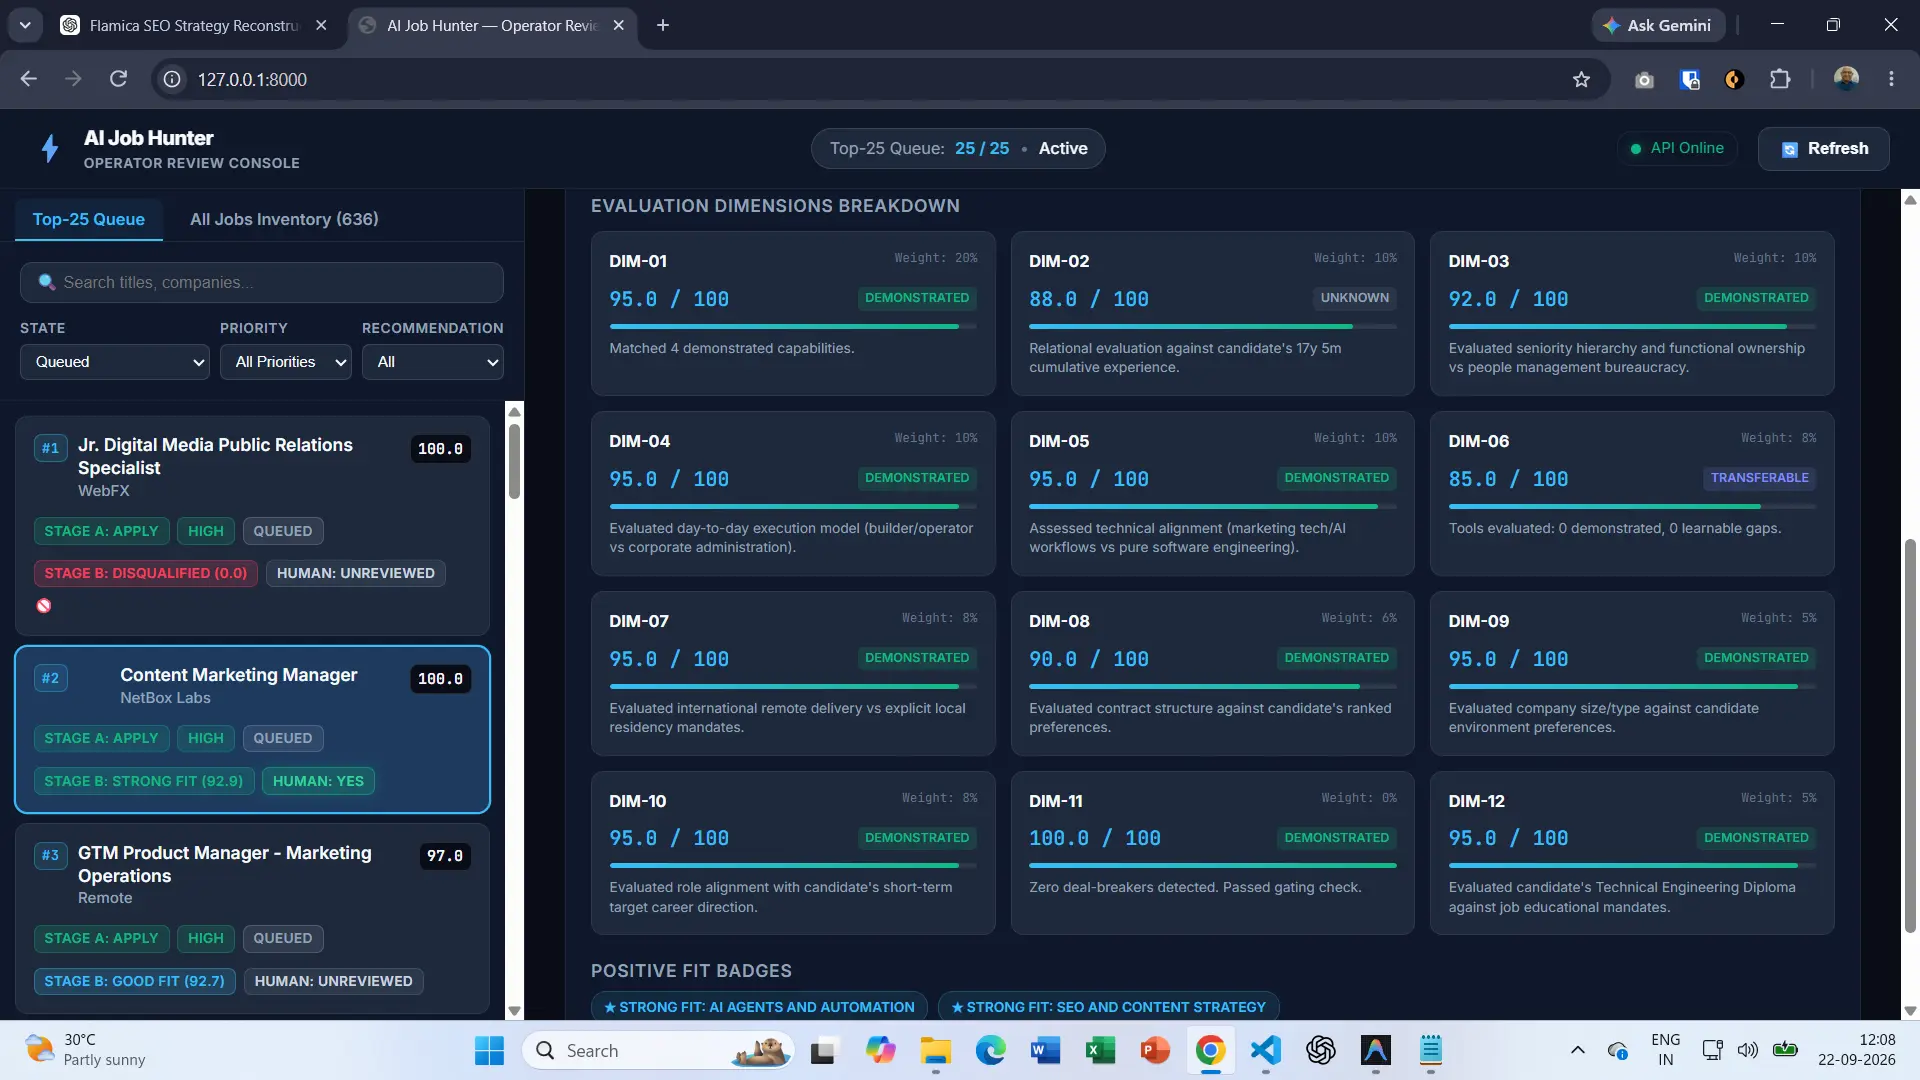
Task: Open Copilot from the taskbar
Action: pyautogui.click(x=880, y=1051)
